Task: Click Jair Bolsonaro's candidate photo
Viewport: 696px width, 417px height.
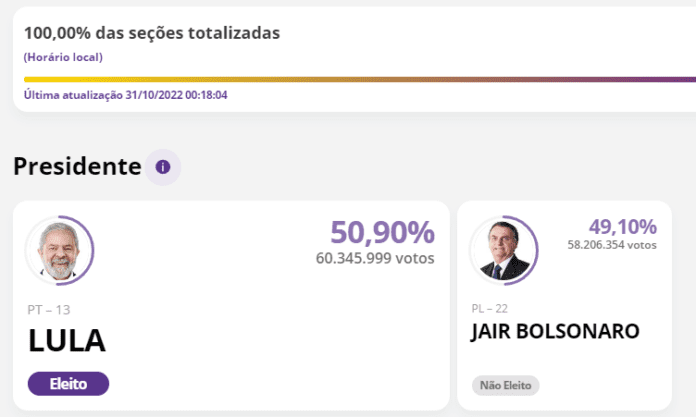Action: point(505,249)
